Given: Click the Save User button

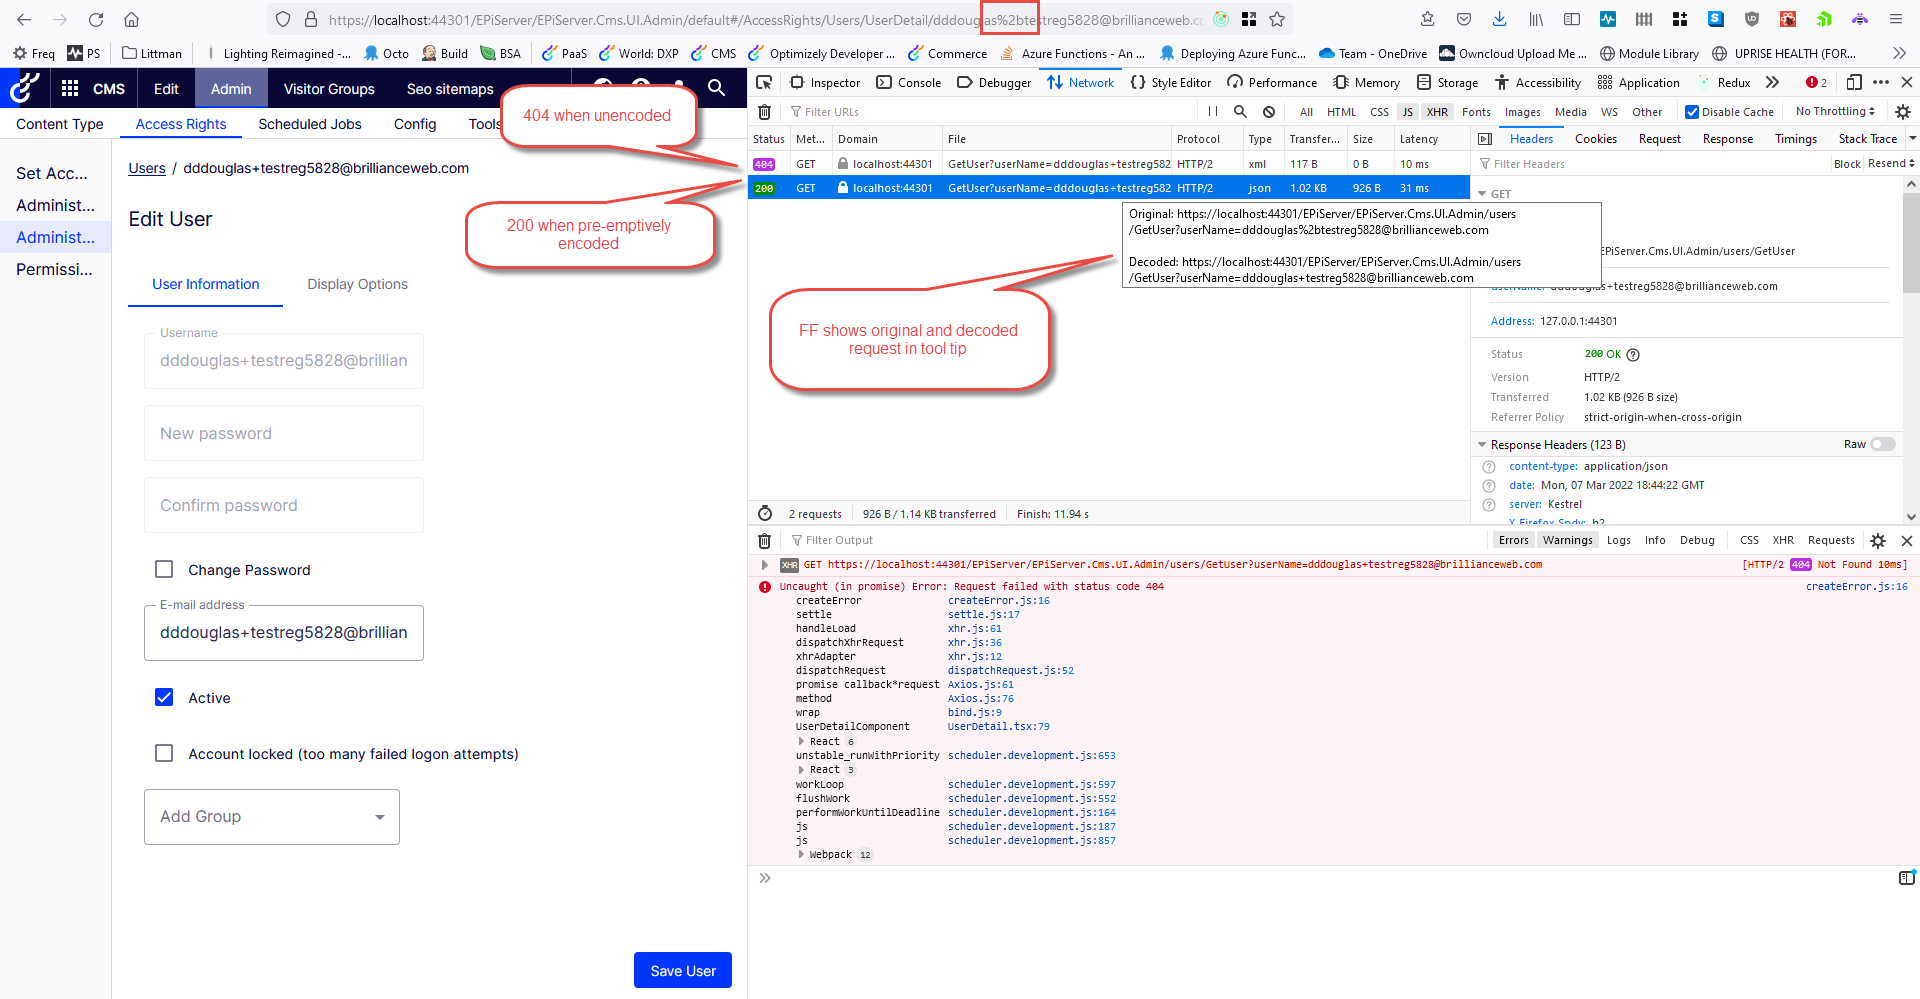Looking at the screenshot, I should (683, 970).
